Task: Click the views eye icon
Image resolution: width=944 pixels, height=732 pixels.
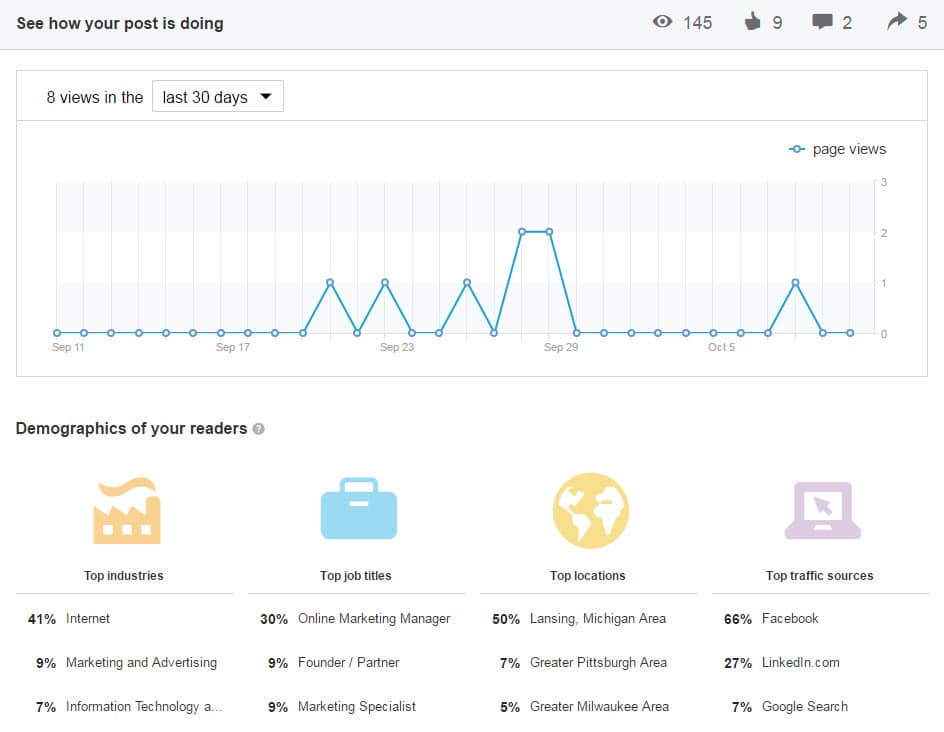Action: click(x=662, y=22)
